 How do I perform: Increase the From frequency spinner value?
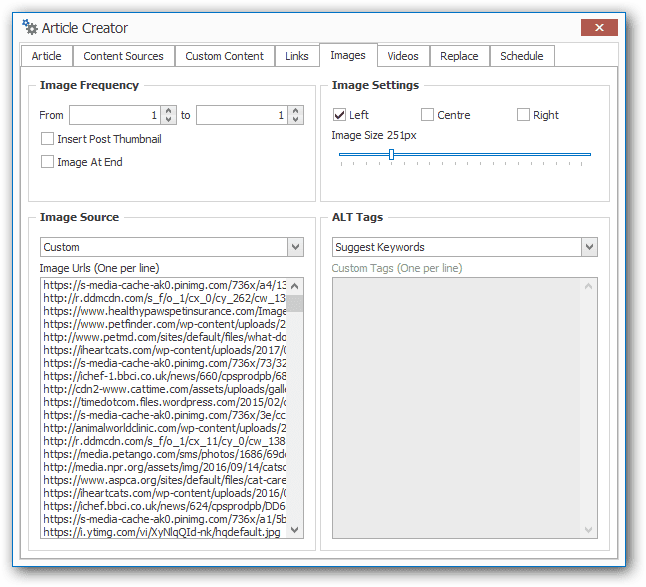[169, 111]
